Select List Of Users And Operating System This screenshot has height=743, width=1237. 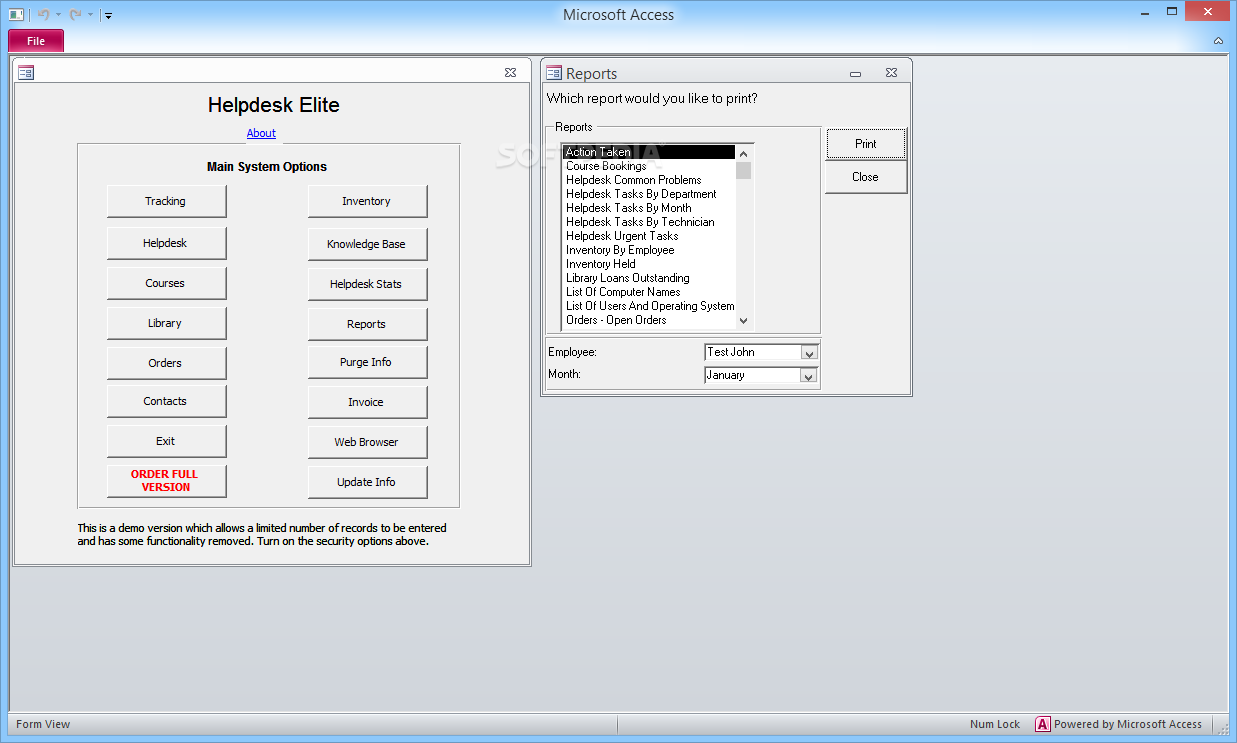coord(649,306)
